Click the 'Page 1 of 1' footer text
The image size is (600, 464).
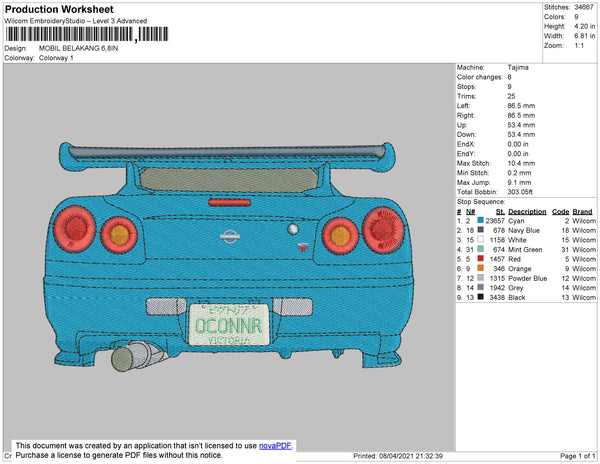point(578,456)
